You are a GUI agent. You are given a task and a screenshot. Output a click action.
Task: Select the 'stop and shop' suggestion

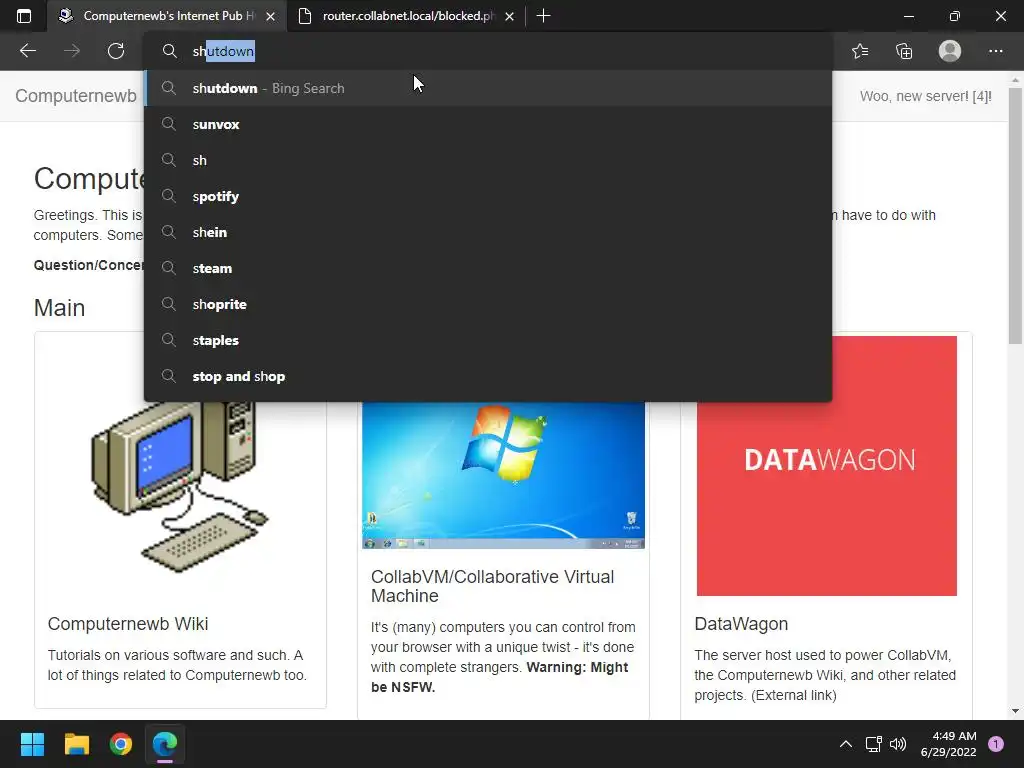pos(488,376)
